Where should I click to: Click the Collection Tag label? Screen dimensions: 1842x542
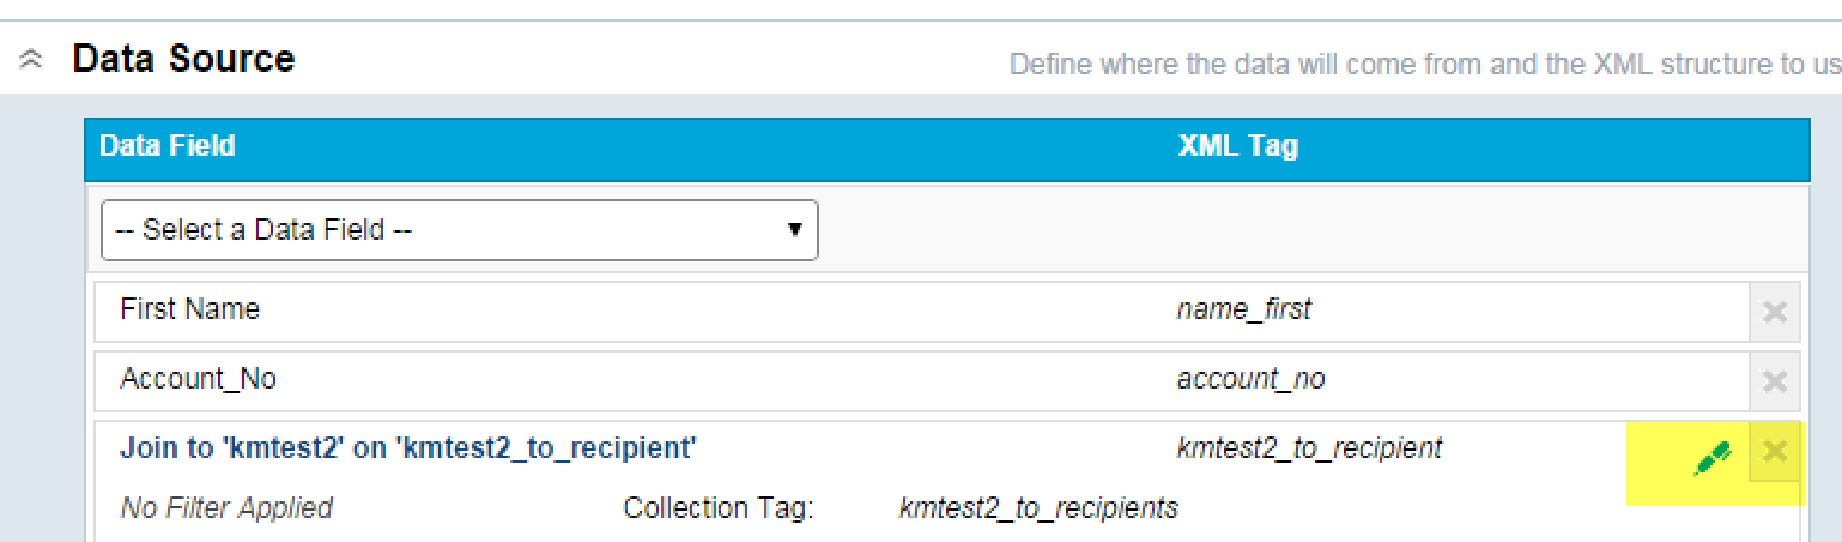coord(718,508)
